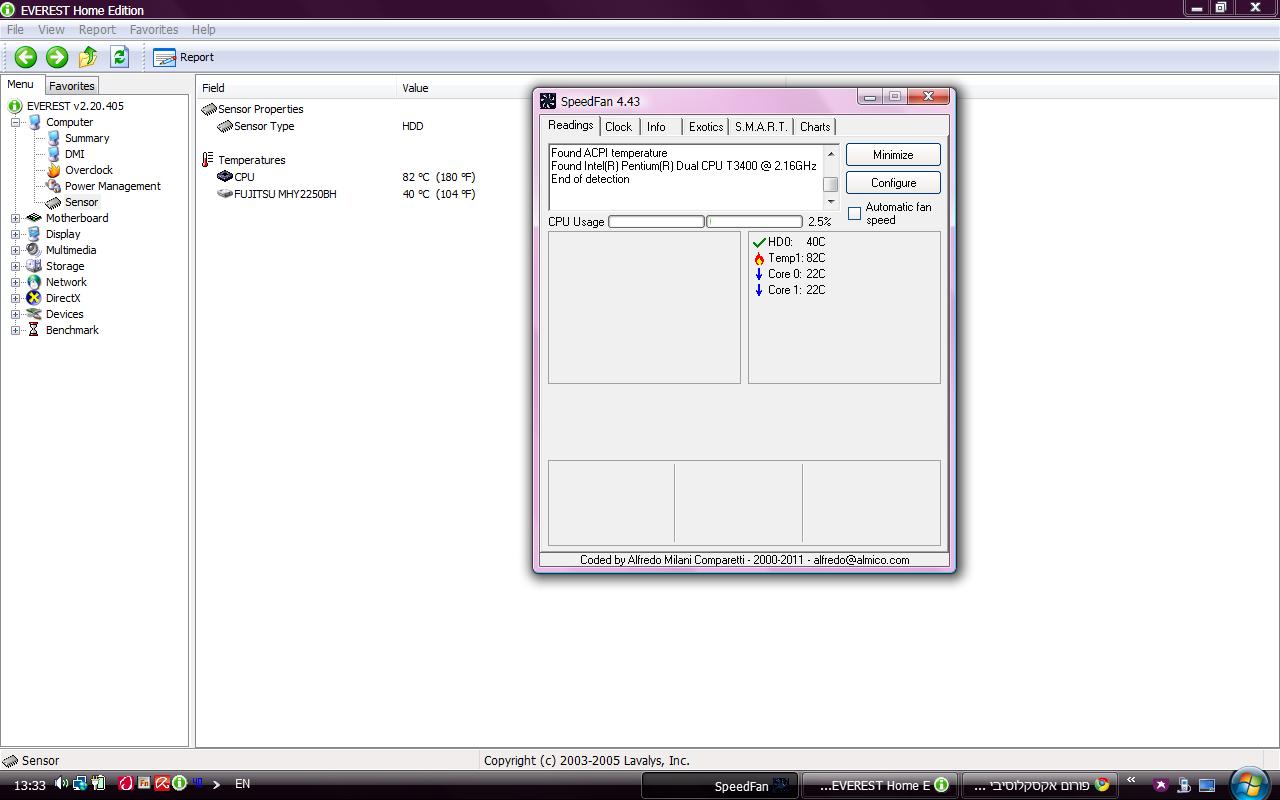Expand the Network tree node
1280x800 pixels.
[x=16, y=282]
